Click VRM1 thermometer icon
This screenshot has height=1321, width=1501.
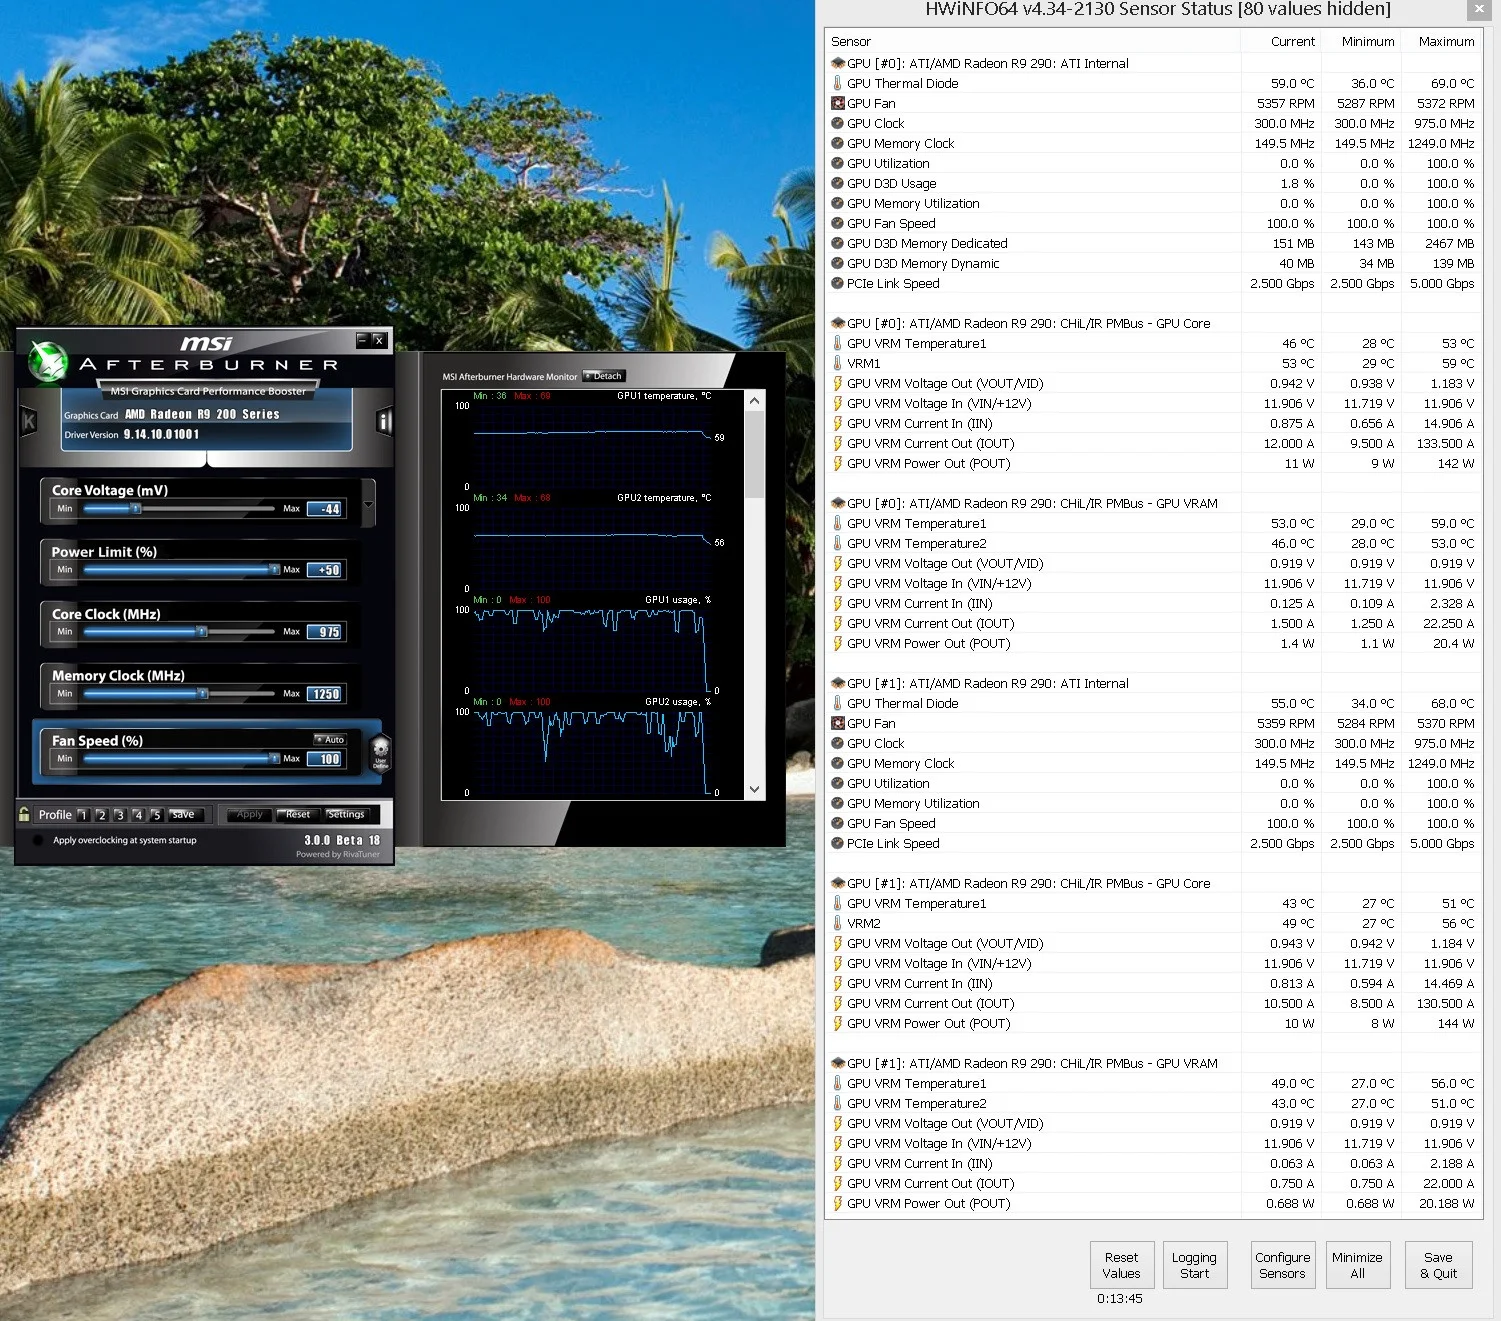coord(838,363)
